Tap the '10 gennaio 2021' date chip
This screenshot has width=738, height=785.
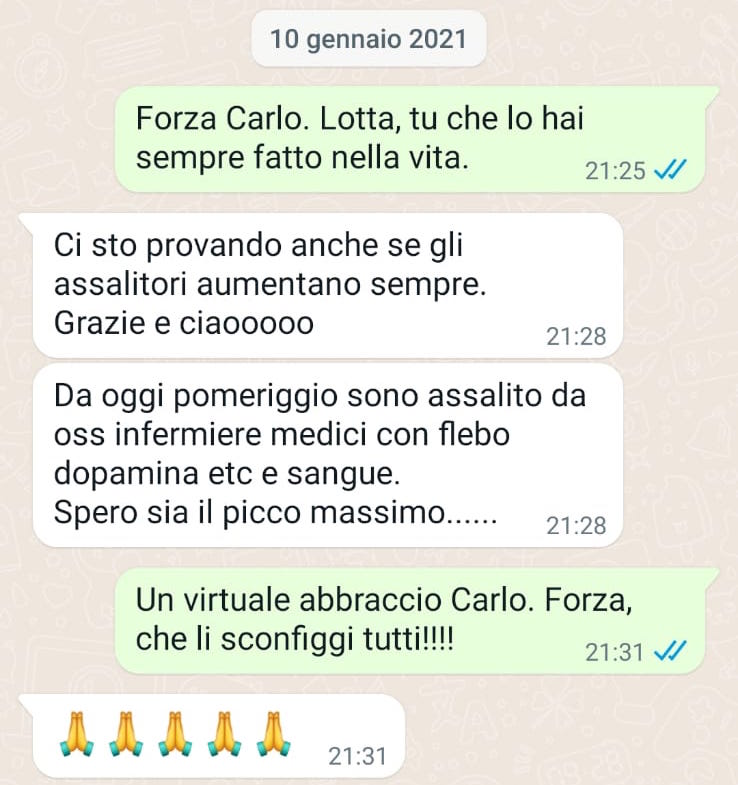click(368, 39)
